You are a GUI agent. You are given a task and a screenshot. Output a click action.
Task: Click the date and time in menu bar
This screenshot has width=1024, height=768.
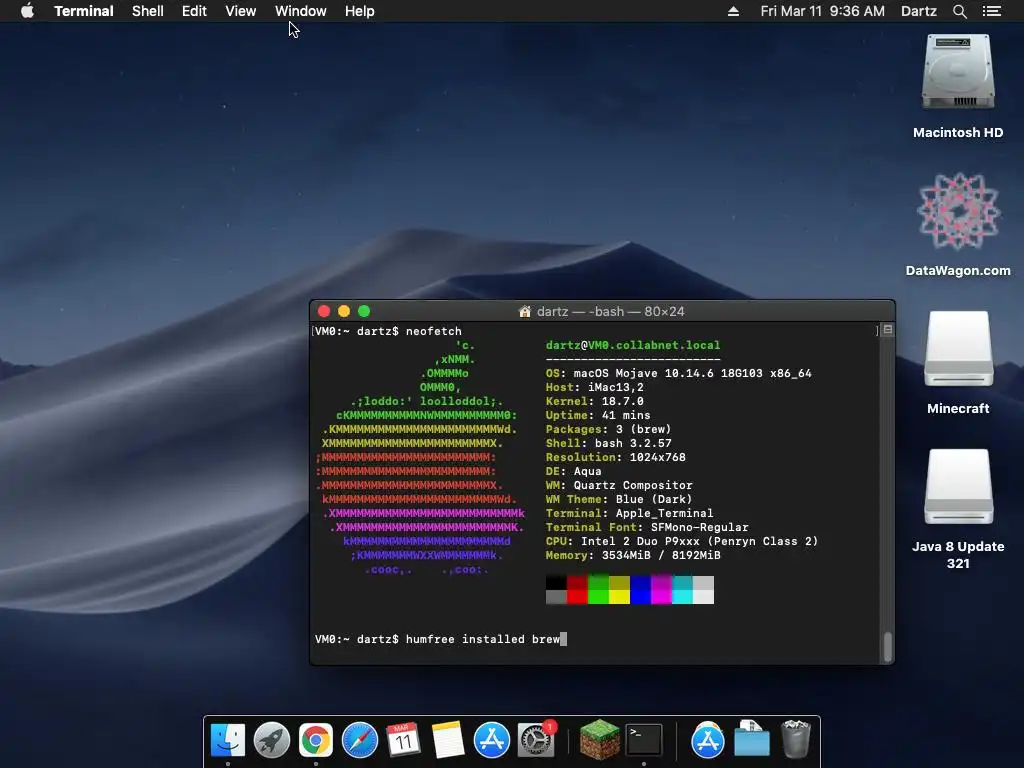tap(822, 11)
